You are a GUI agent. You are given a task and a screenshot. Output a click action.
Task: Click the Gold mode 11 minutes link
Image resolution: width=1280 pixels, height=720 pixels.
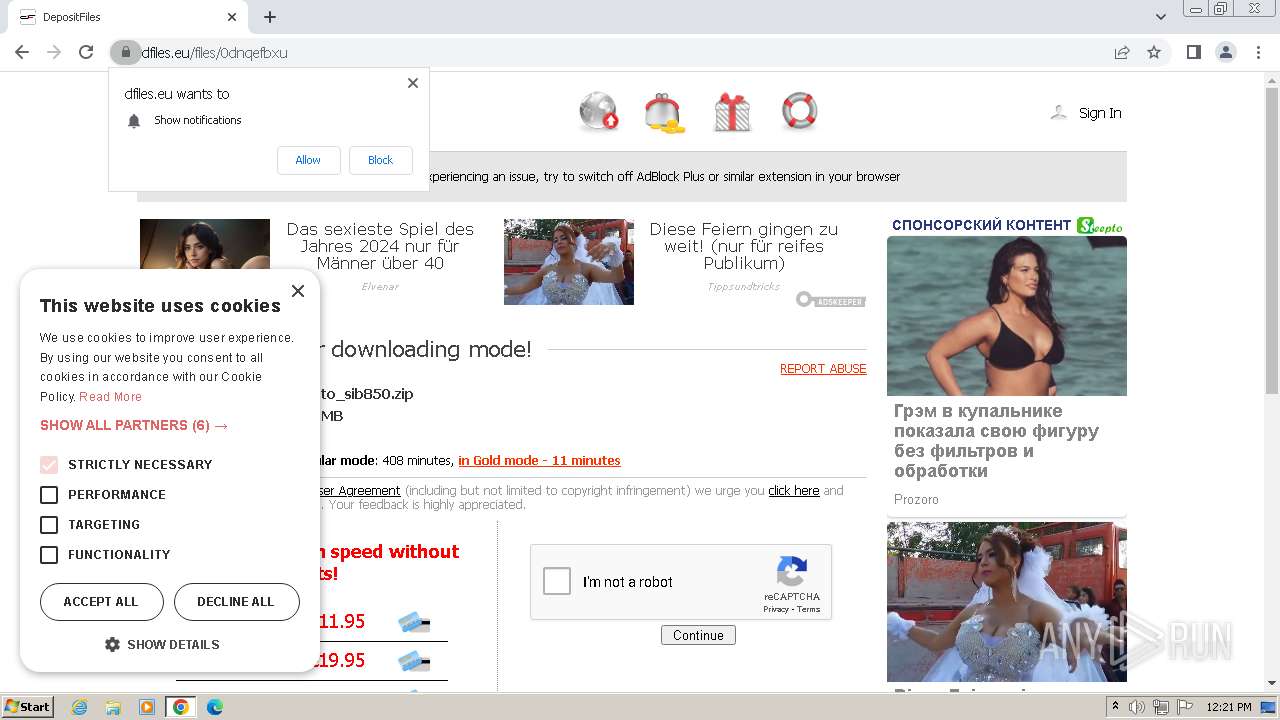(539, 461)
